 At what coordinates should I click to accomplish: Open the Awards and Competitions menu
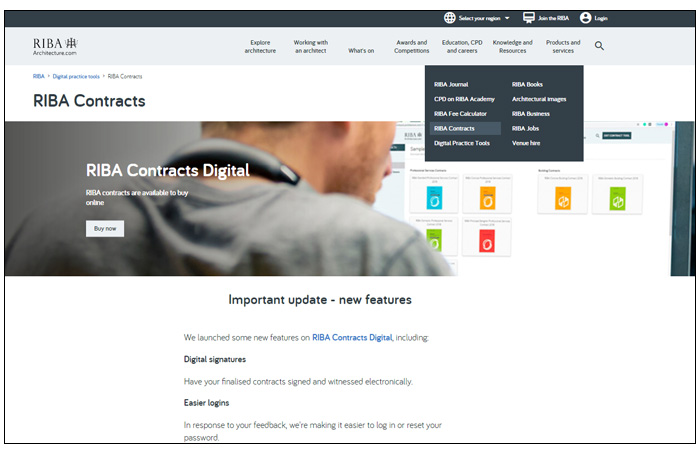coord(412,46)
